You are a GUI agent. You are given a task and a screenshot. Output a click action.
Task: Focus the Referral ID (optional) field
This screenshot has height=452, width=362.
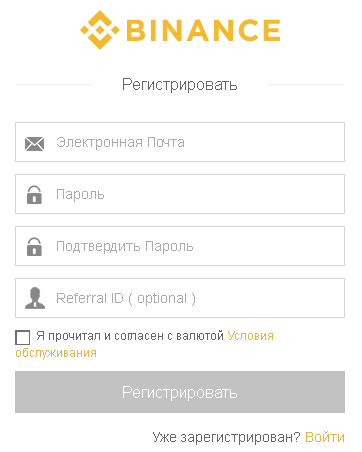pyautogui.click(x=180, y=298)
